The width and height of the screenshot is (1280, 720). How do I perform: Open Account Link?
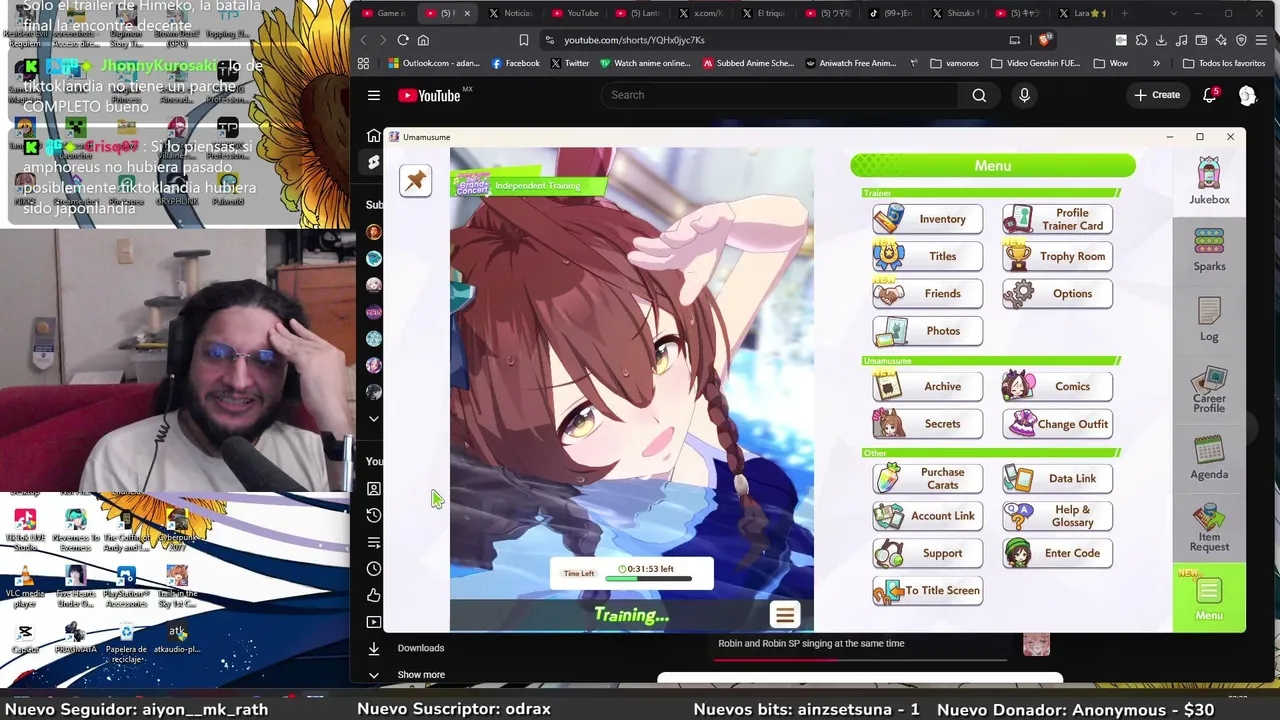click(927, 516)
